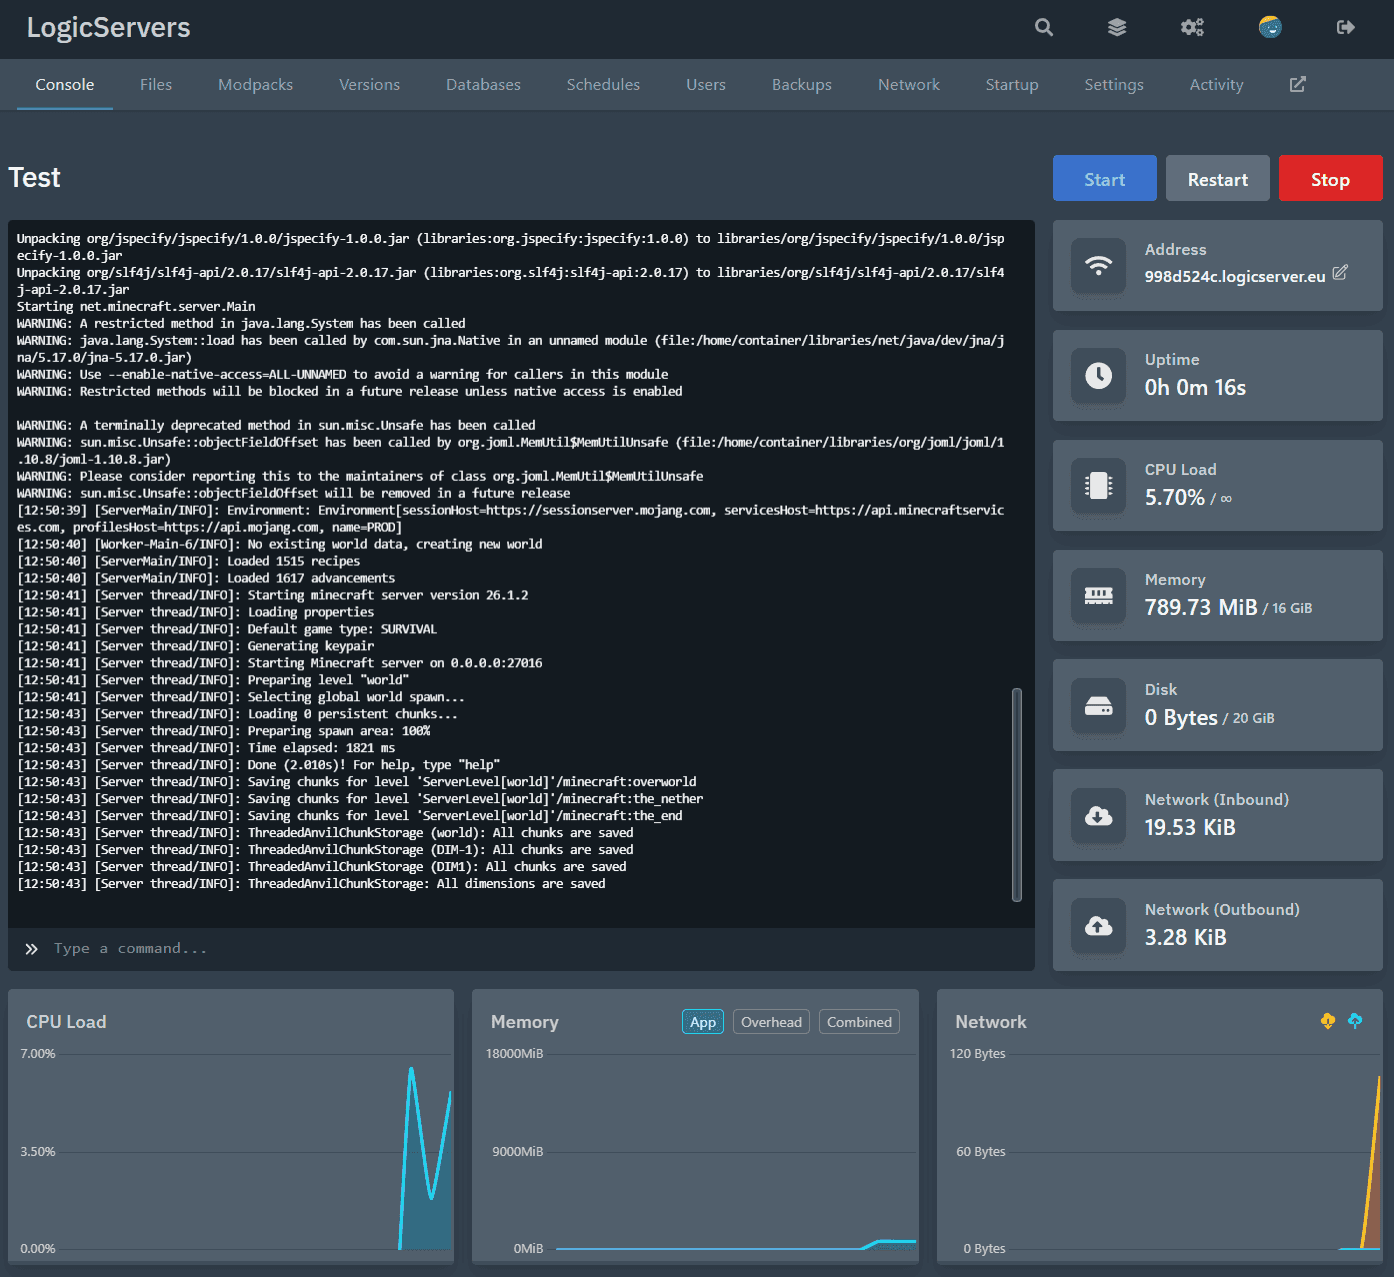This screenshot has width=1394, height=1277.
Task: Click the Disk drive icon
Action: tap(1099, 705)
